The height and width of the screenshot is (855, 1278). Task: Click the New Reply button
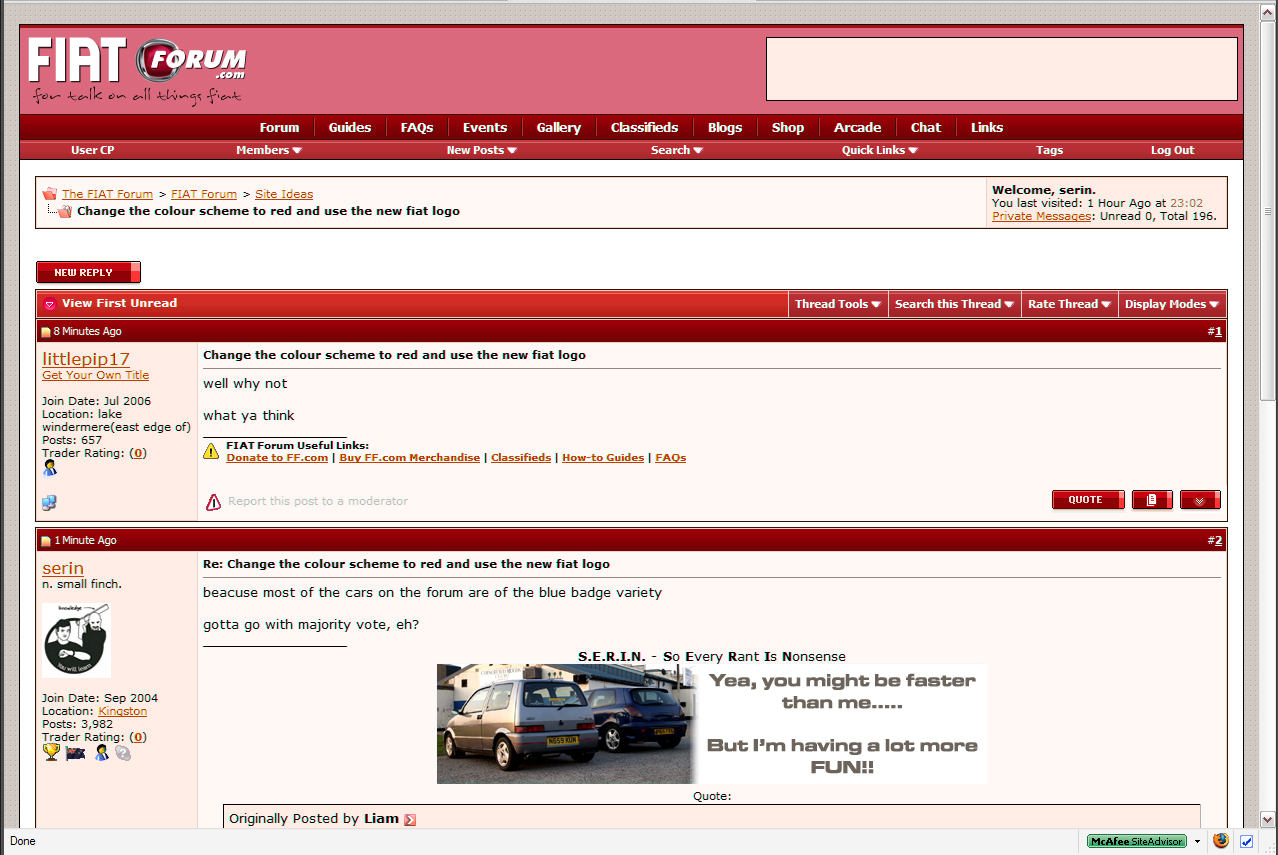[x=88, y=272]
